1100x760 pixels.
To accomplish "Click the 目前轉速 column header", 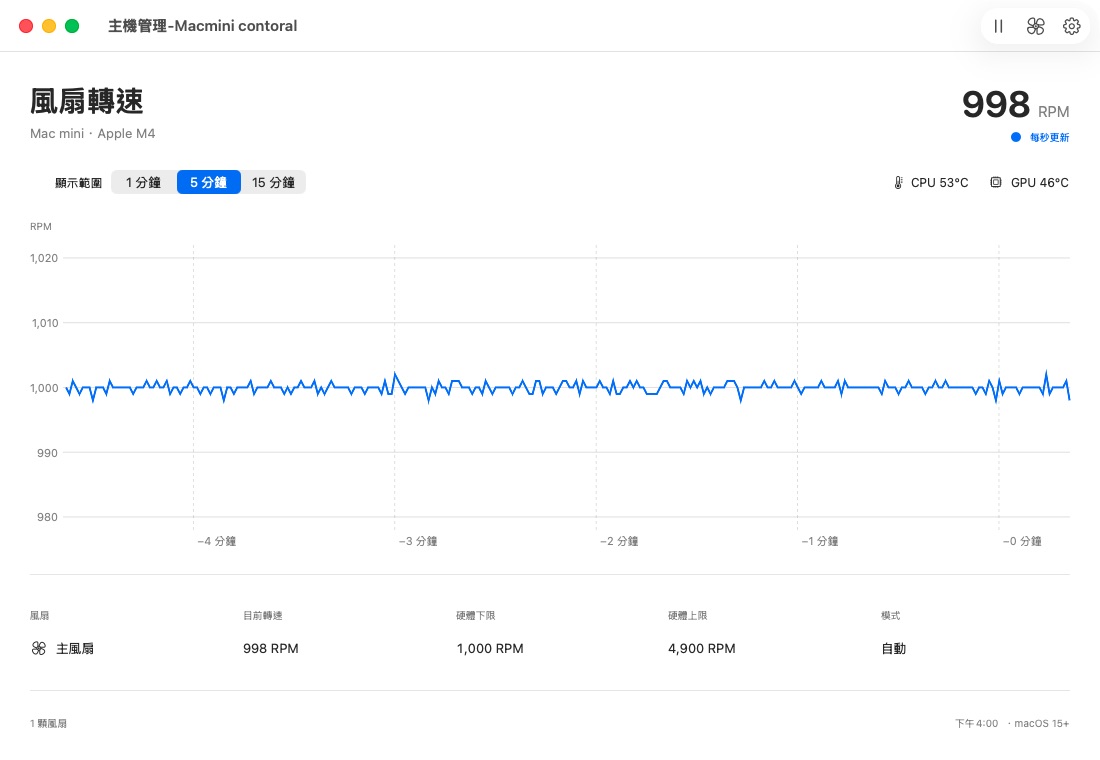I will point(262,615).
